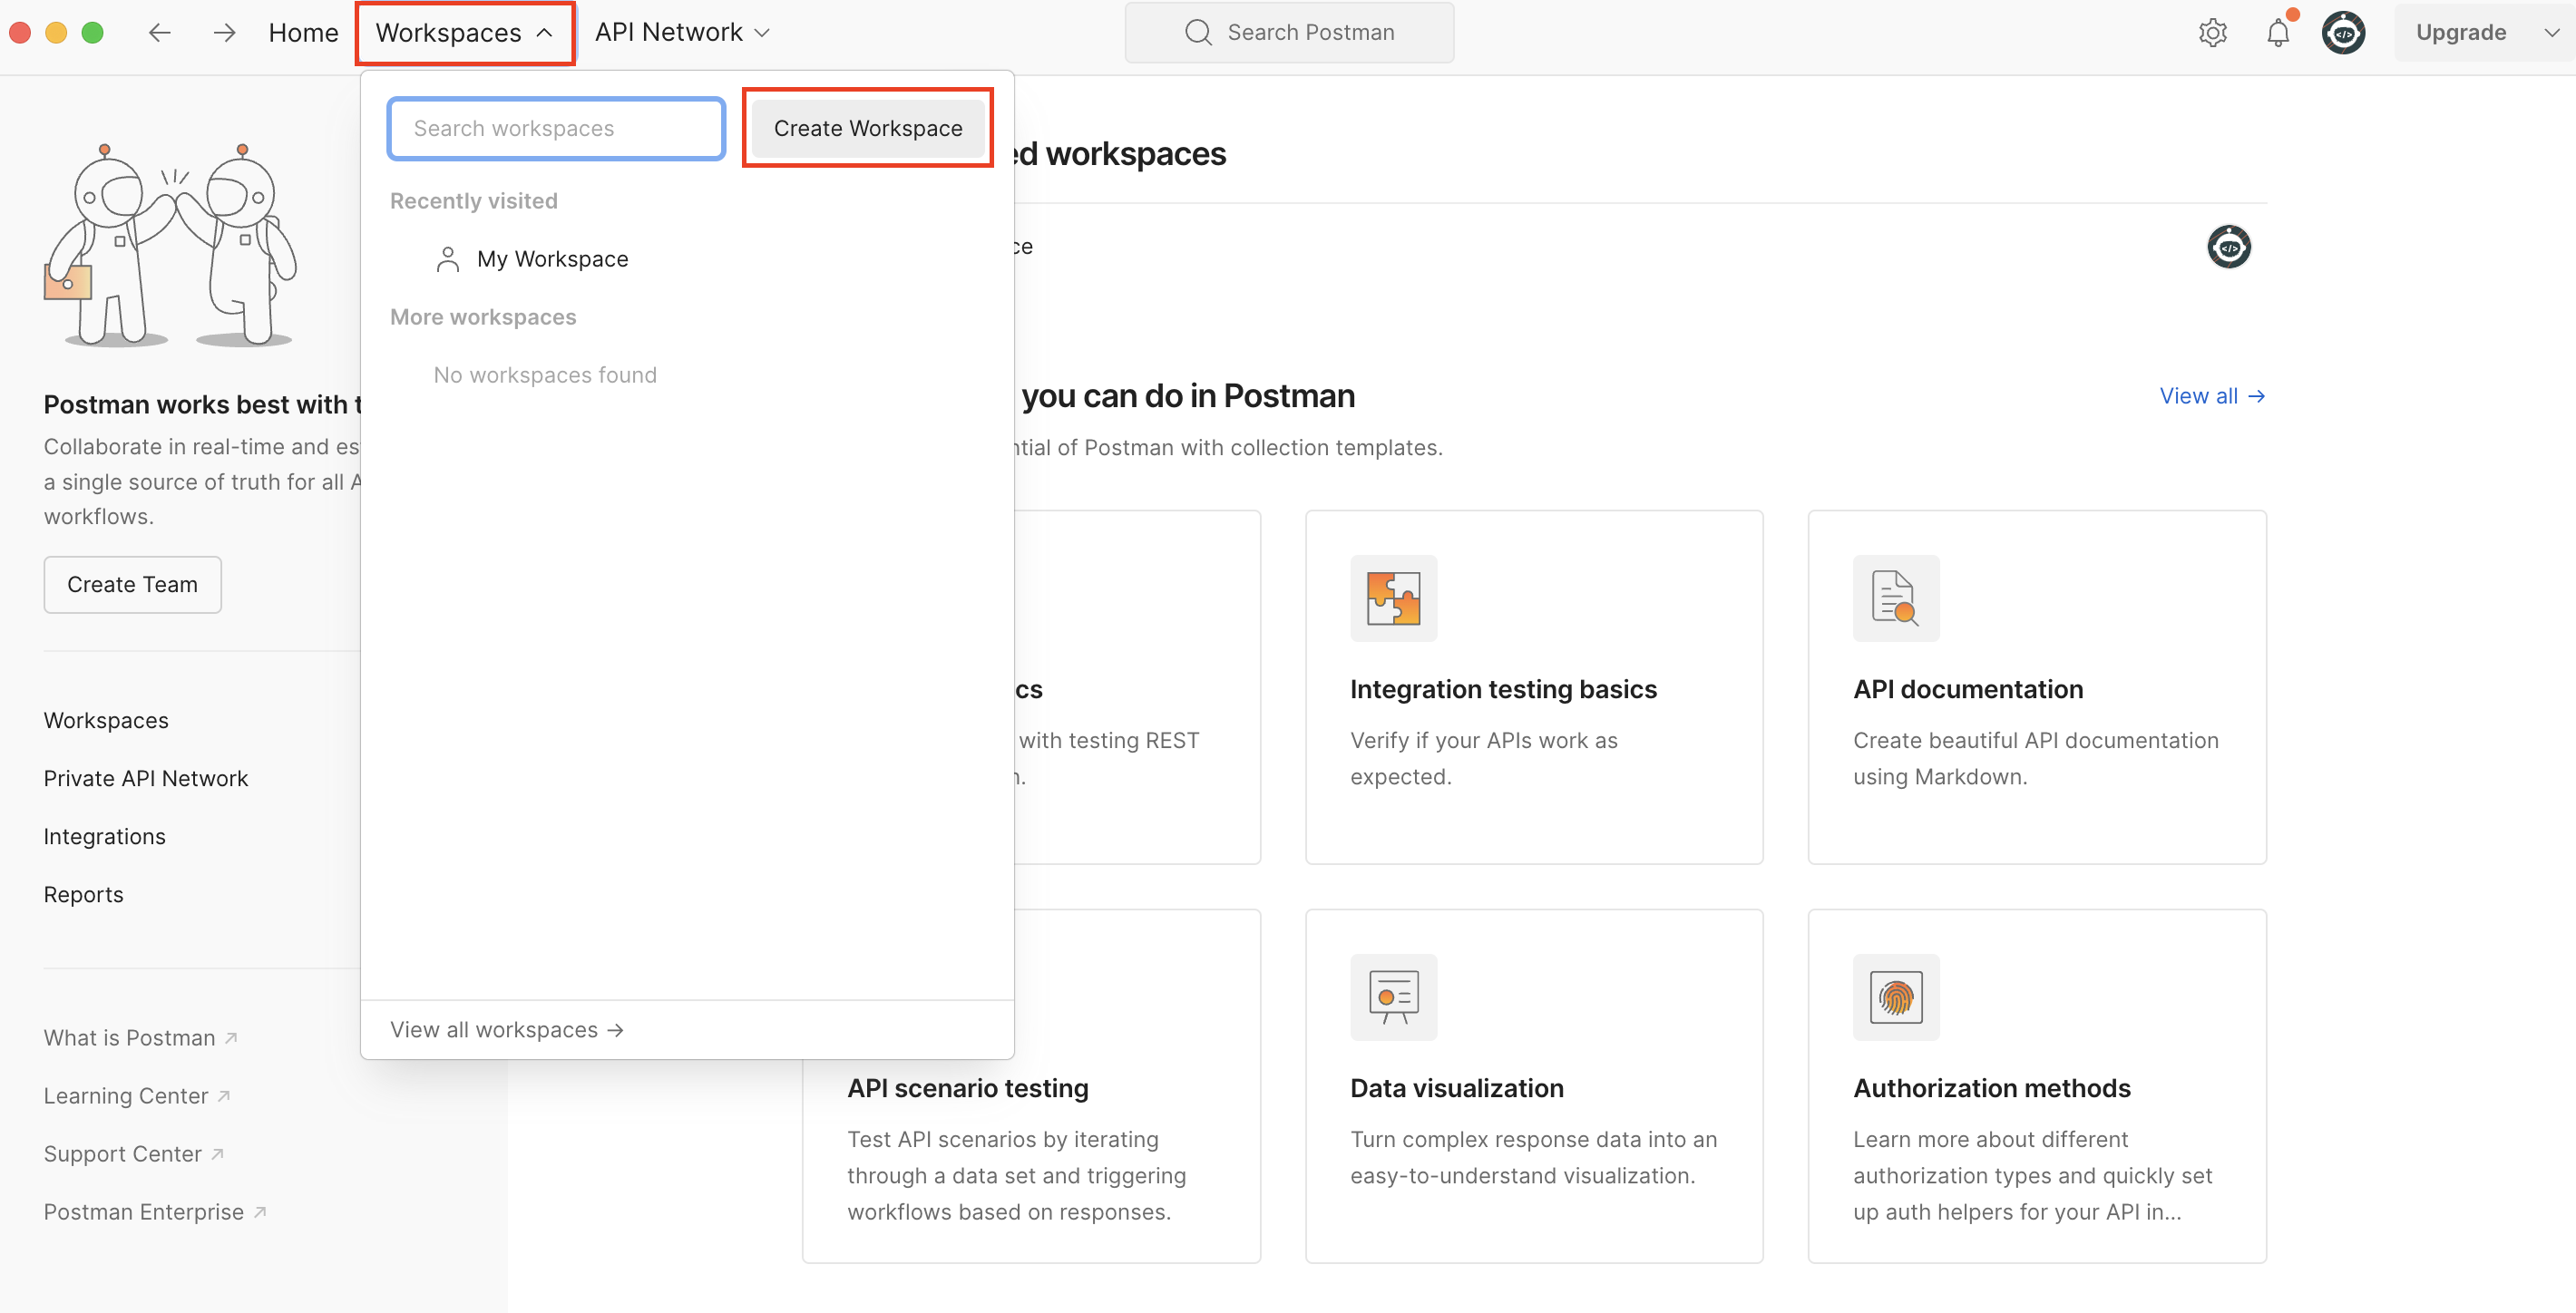Click the 'No workspaces found' text

coord(545,375)
